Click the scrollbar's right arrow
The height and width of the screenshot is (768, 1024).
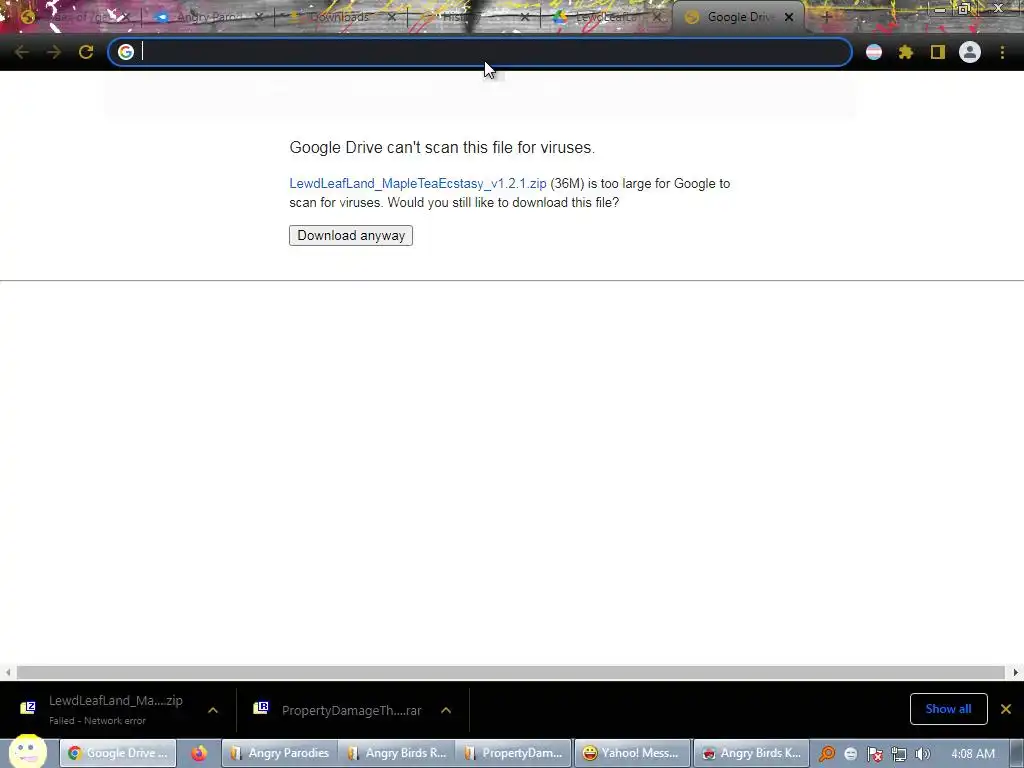(x=1016, y=673)
